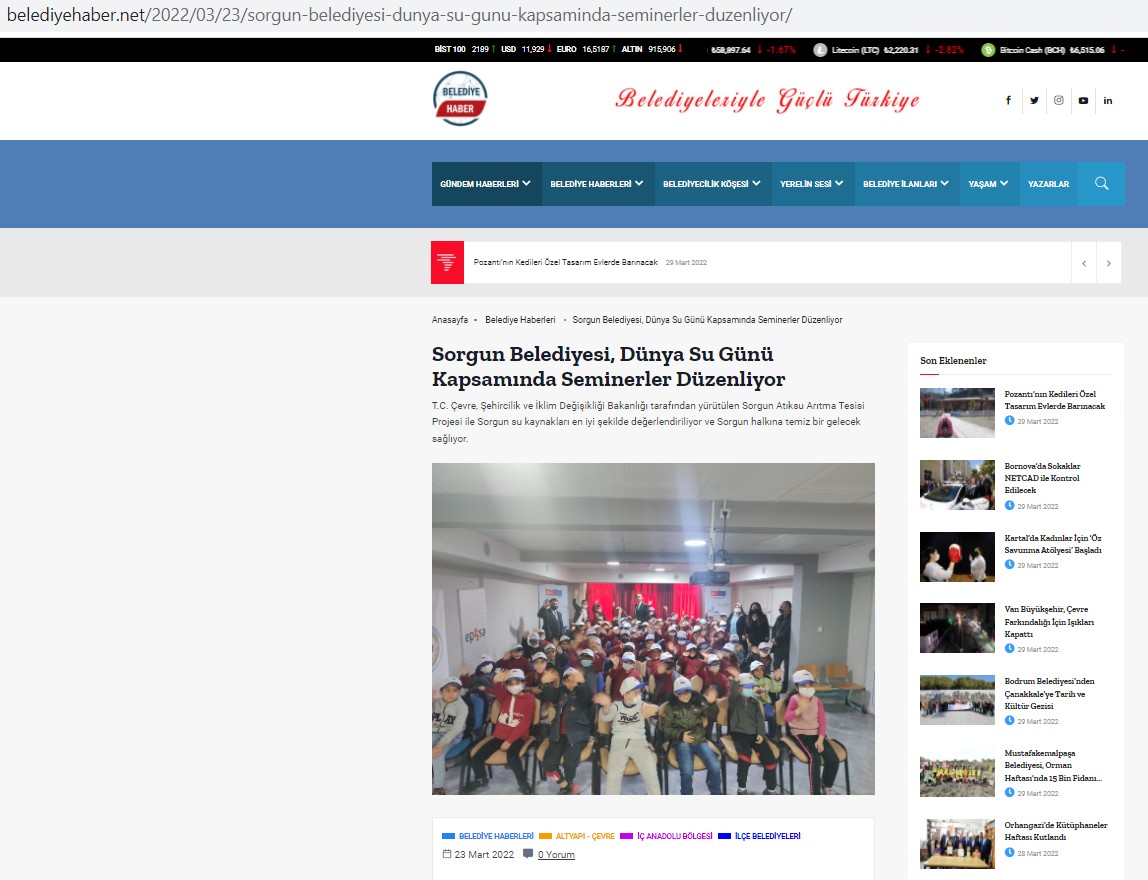Open Bornova'da Sokaklar NETCAD thumbnail

pos(957,485)
